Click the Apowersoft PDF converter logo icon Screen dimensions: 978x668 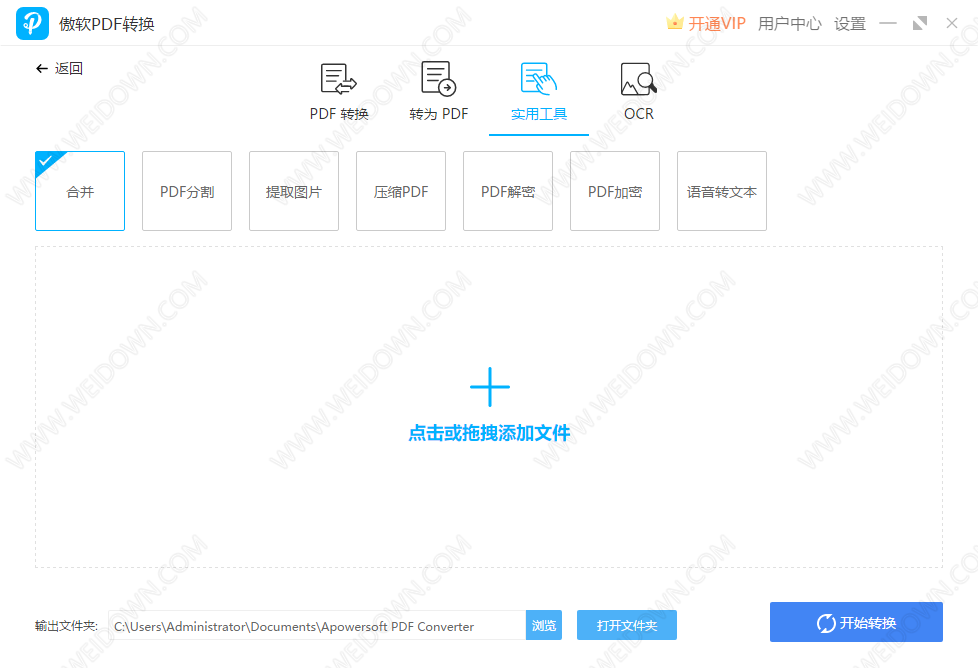coord(32,23)
